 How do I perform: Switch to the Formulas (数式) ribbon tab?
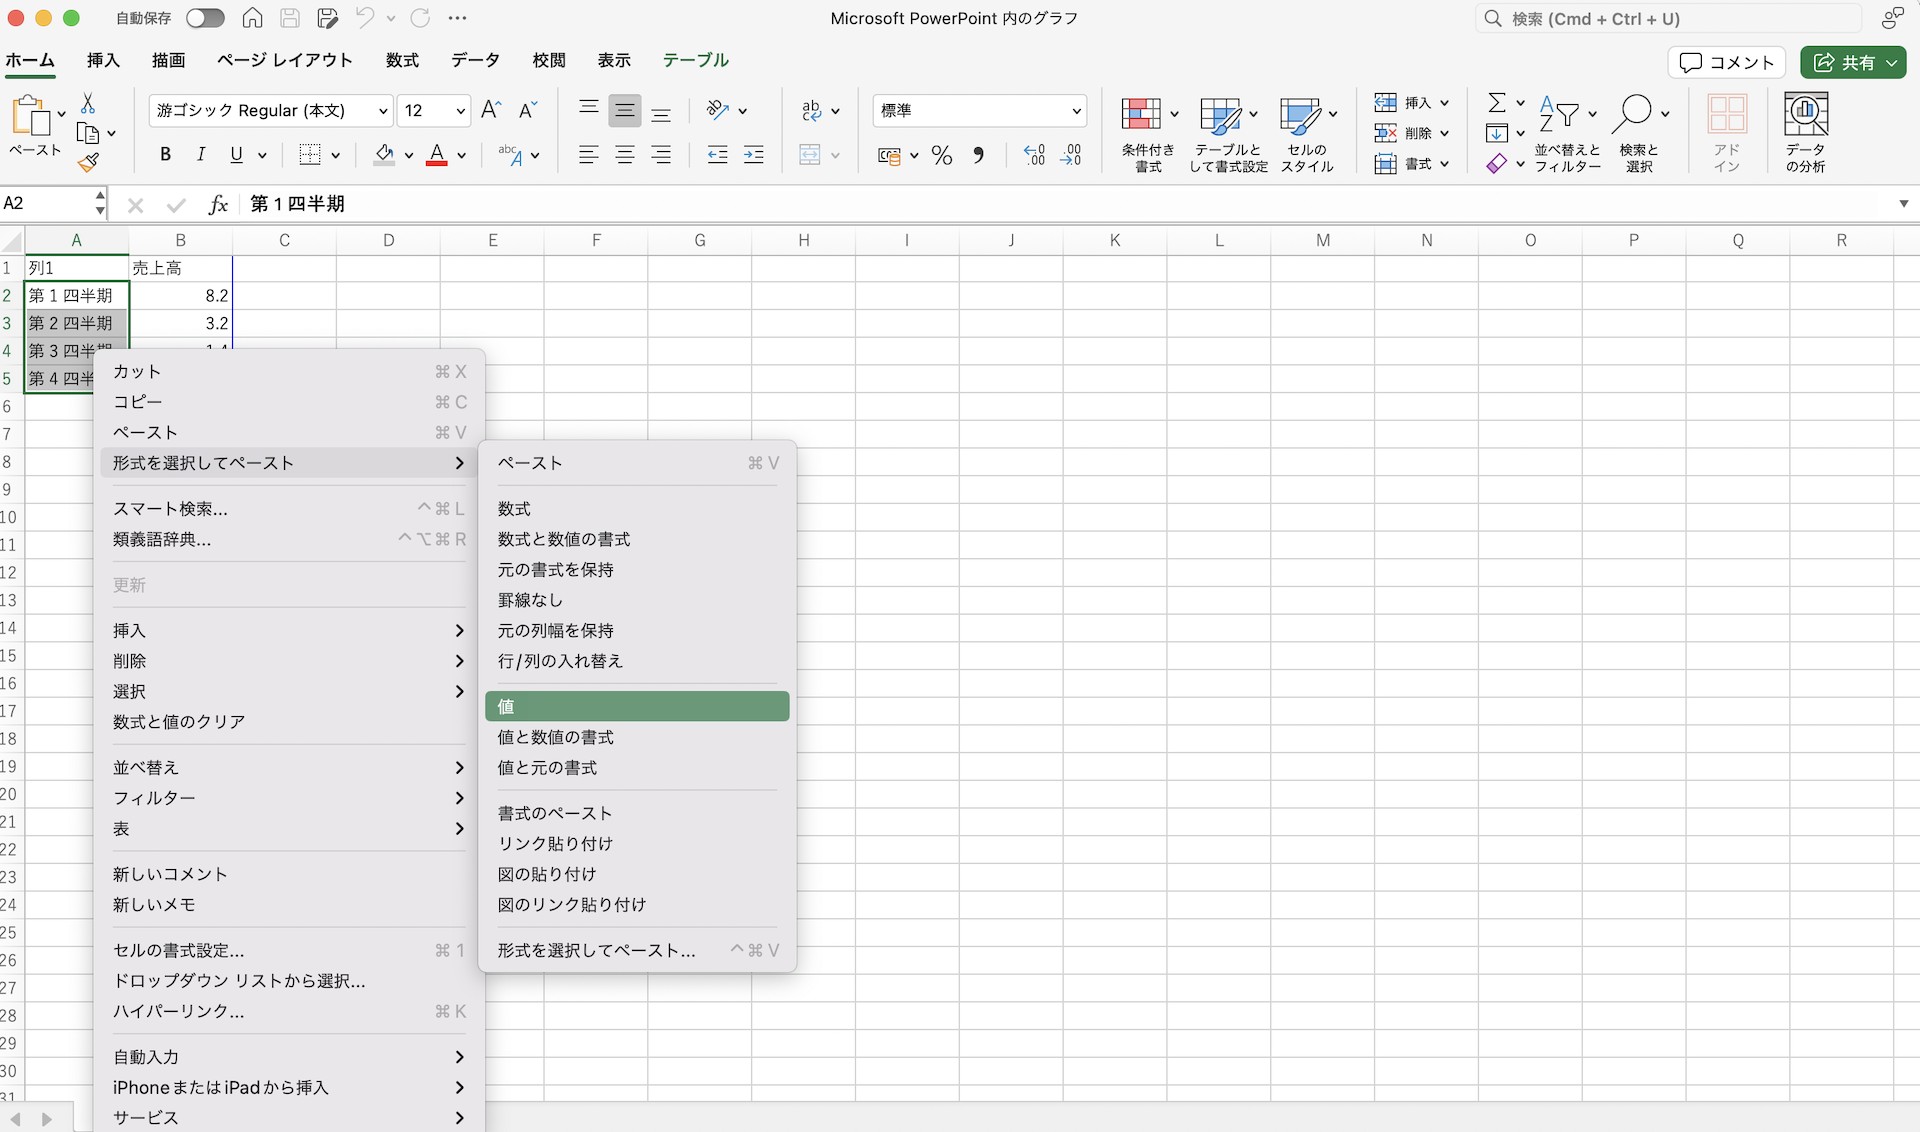402,60
